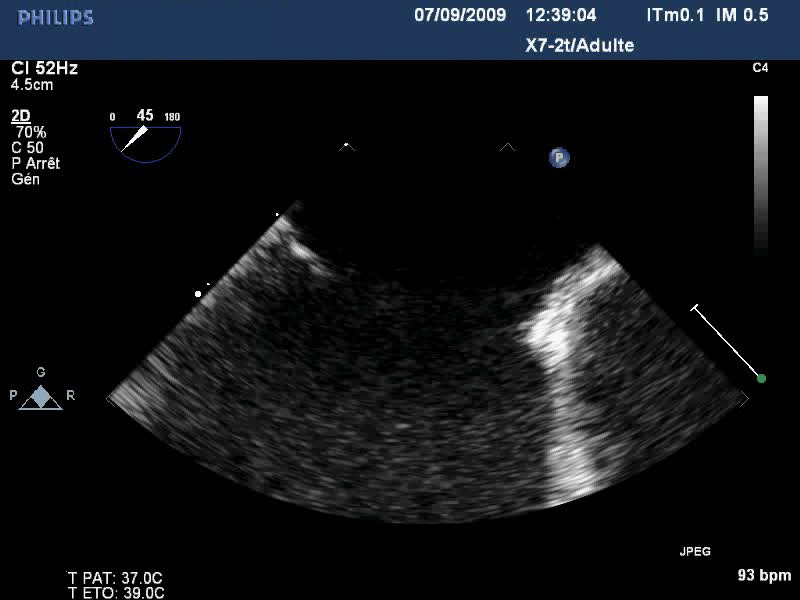The width and height of the screenshot is (800, 600).
Task: Click the ITm0.1 thermal index value
Action: click(x=675, y=15)
